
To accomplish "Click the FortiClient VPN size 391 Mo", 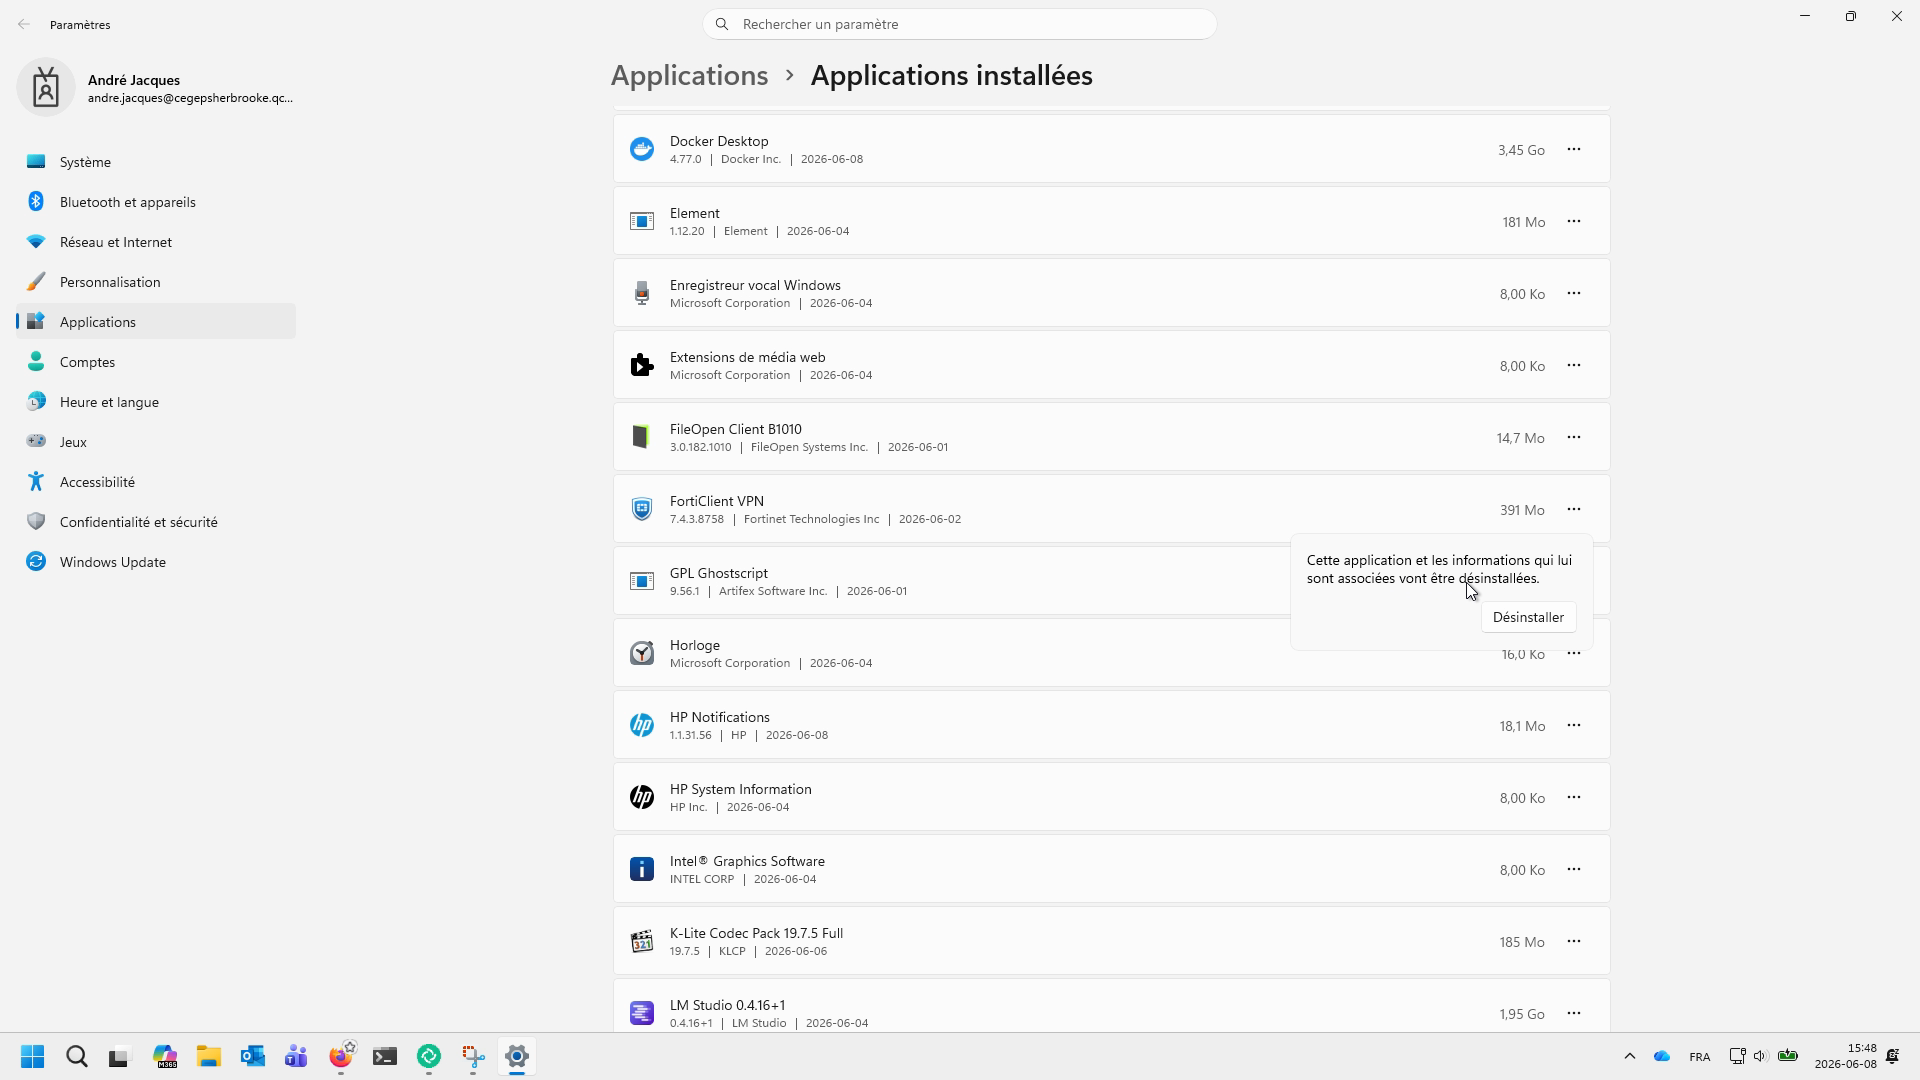I will pos(1522,510).
